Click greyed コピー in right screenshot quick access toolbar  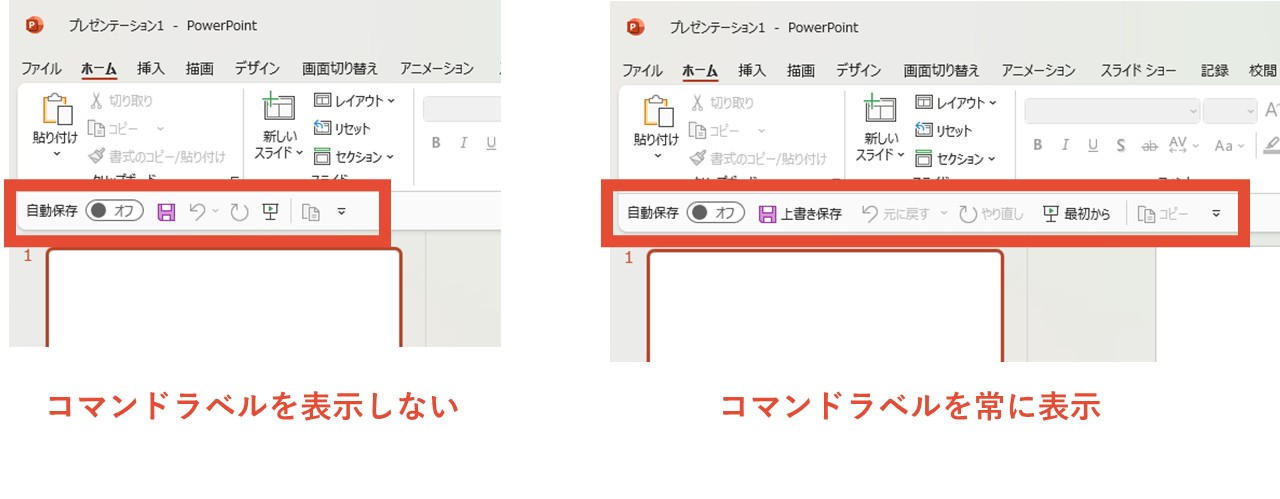[x=1164, y=214]
